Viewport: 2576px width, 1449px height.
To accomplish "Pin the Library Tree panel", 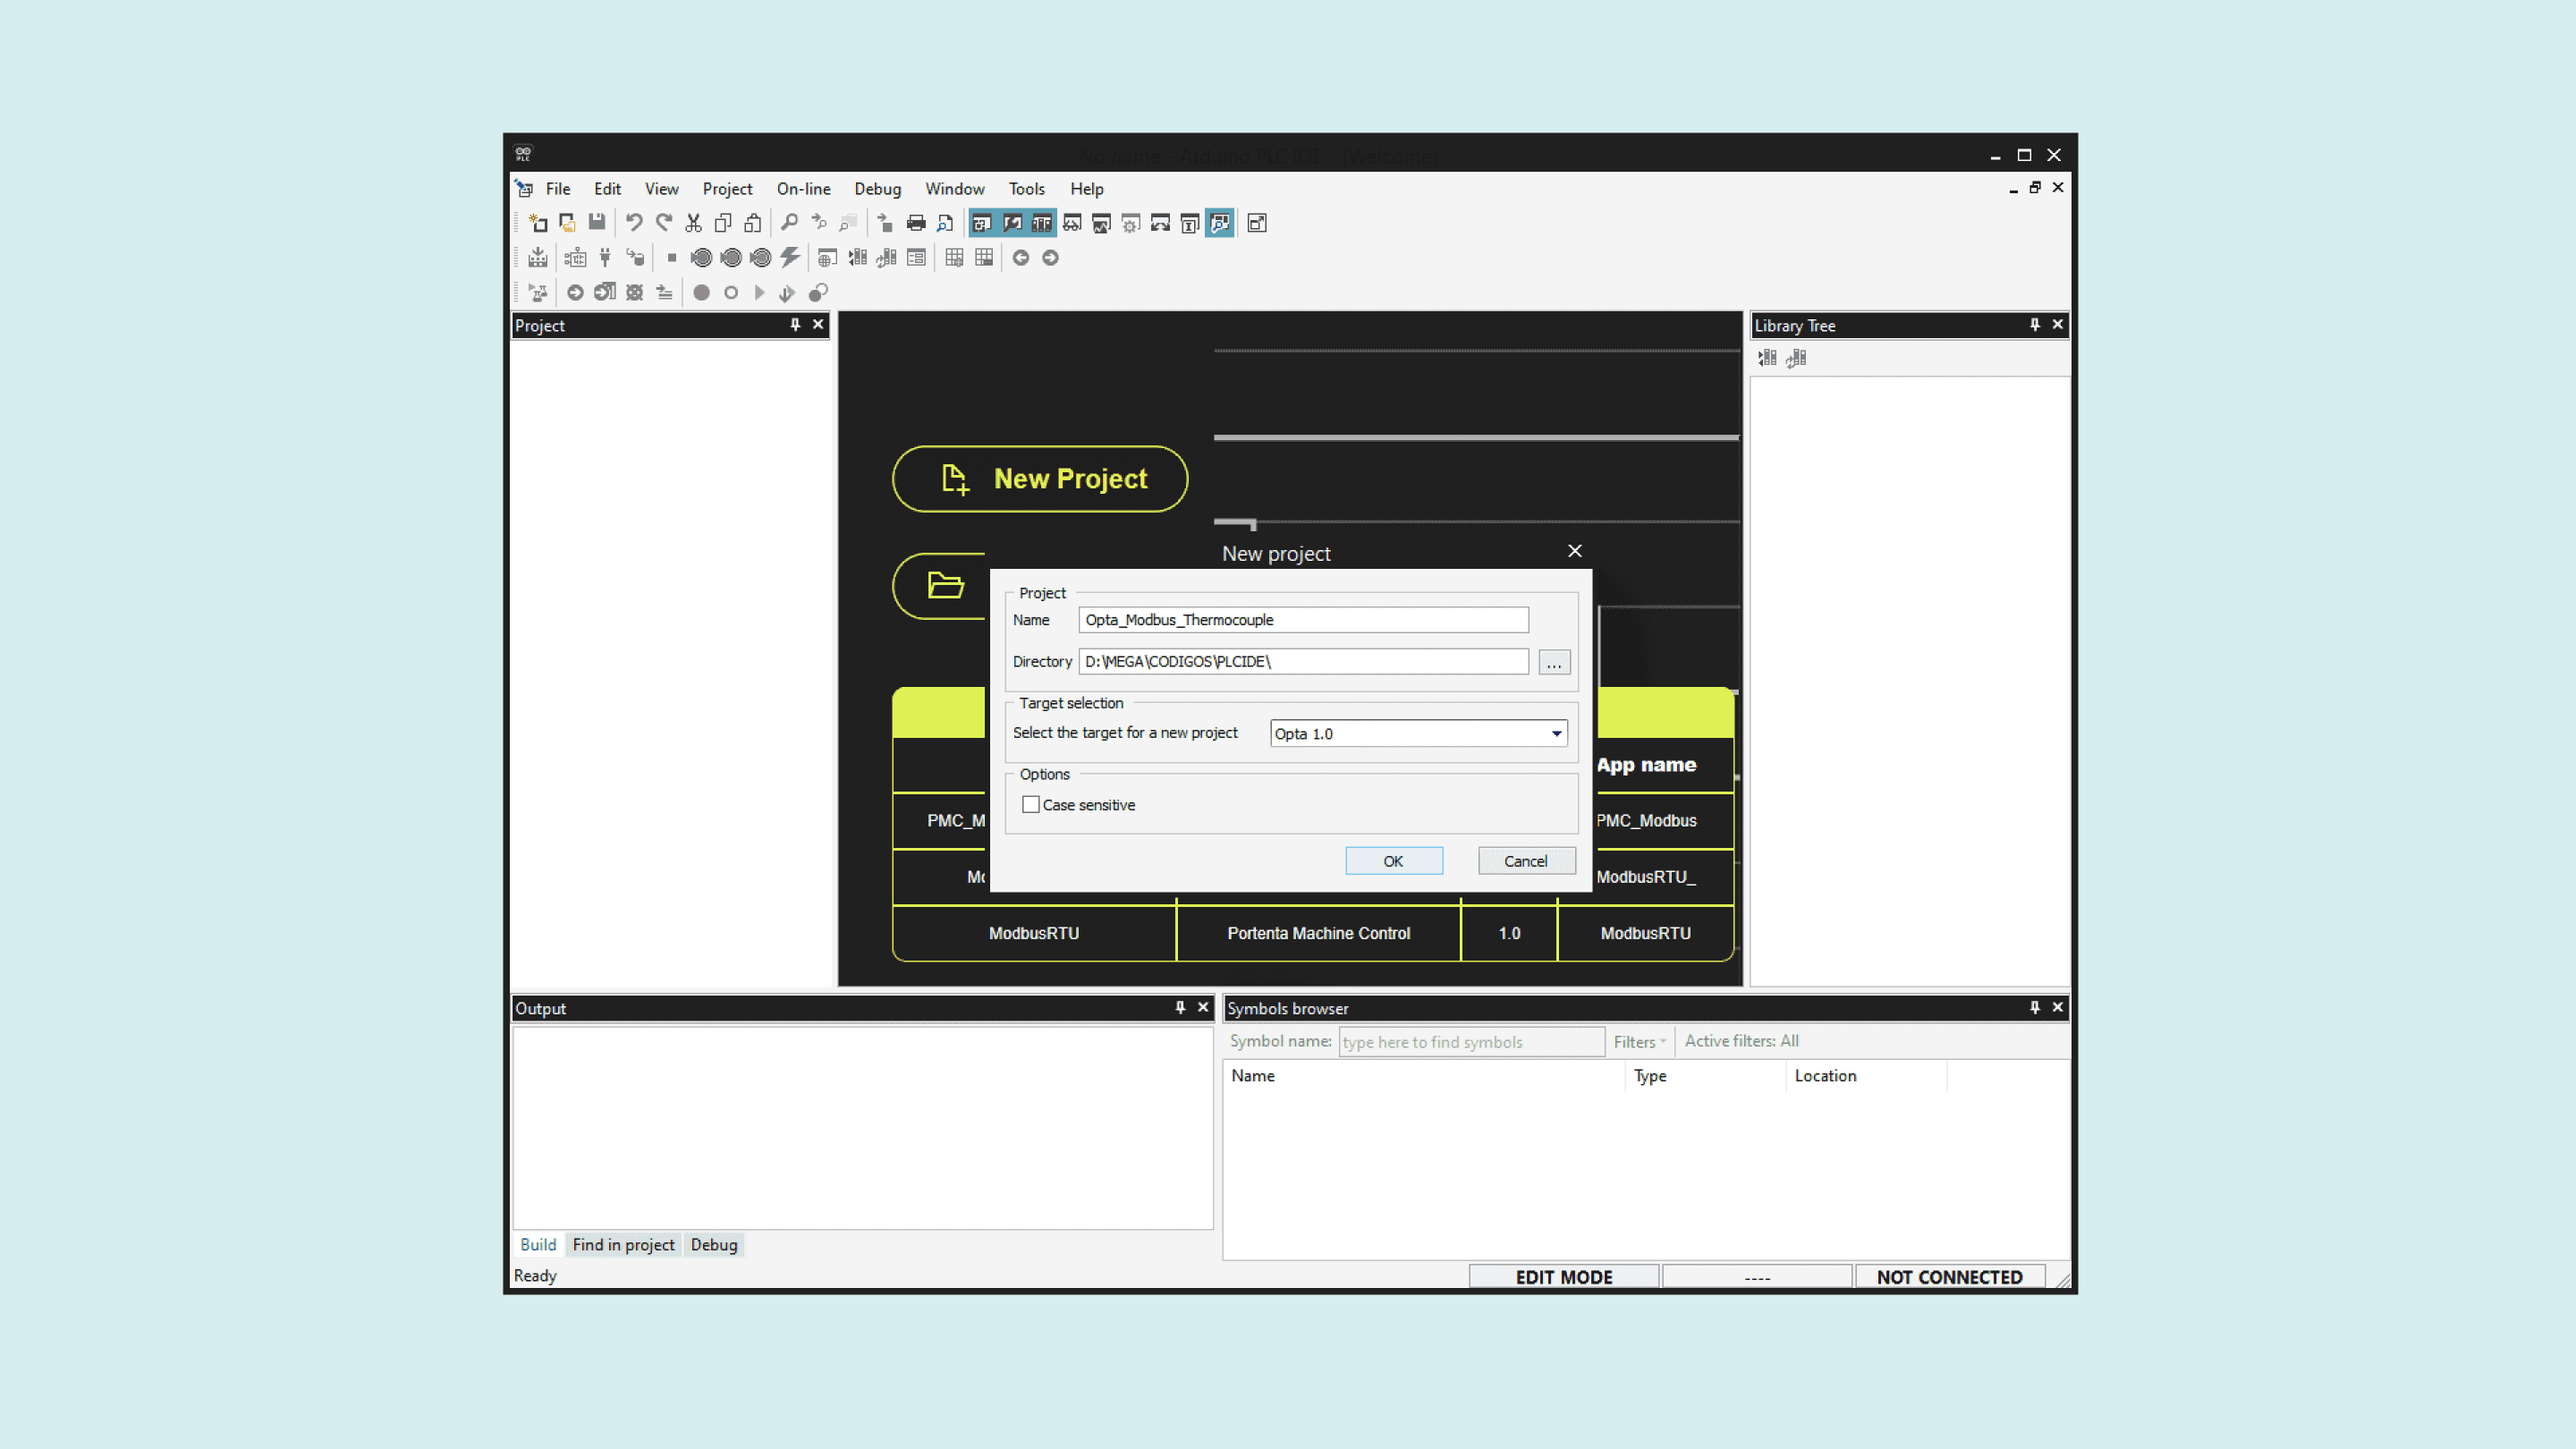I will 2034,325.
